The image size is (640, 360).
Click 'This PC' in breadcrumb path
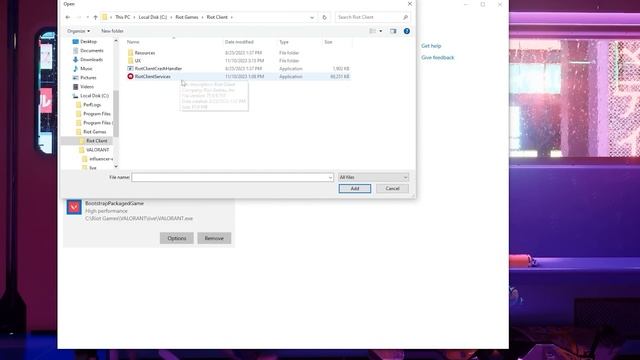[122, 17]
